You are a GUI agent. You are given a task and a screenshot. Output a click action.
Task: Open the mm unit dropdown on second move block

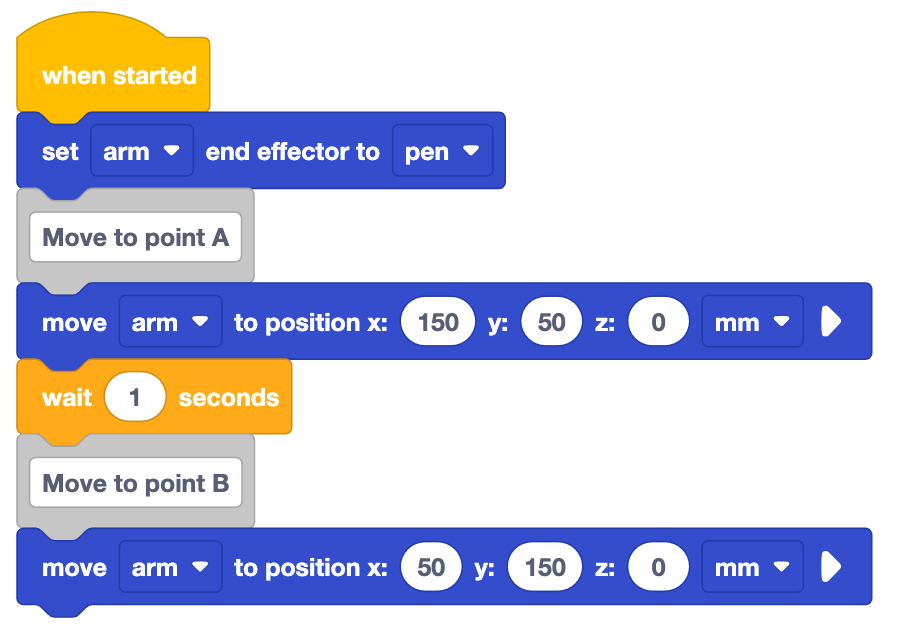(x=751, y=567)
